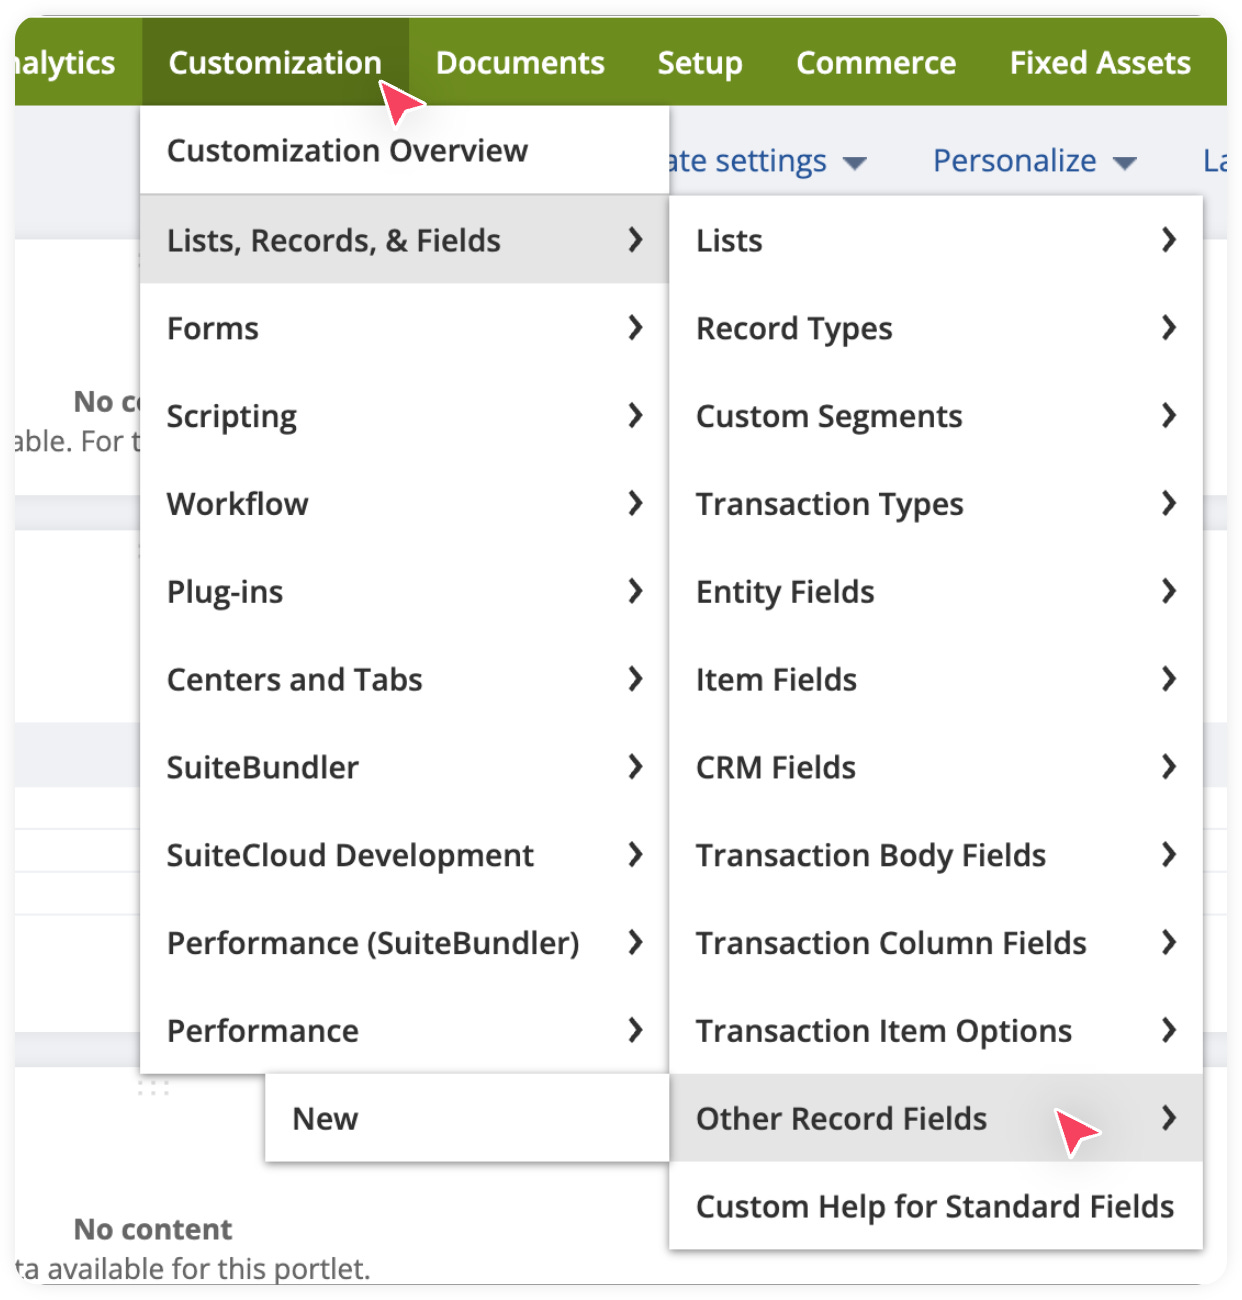Open the Commerce navigation tab
Viewport: 1242px width, 1300px height.
(x=875, y=63)
